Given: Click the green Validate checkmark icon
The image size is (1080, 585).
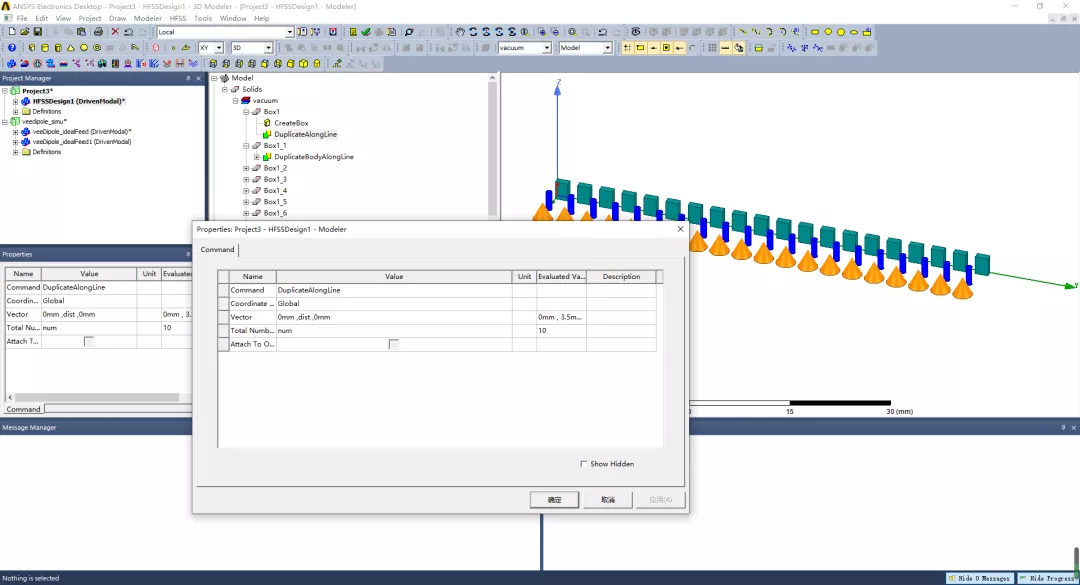Looking at the screenshot, I should point(366,32).
